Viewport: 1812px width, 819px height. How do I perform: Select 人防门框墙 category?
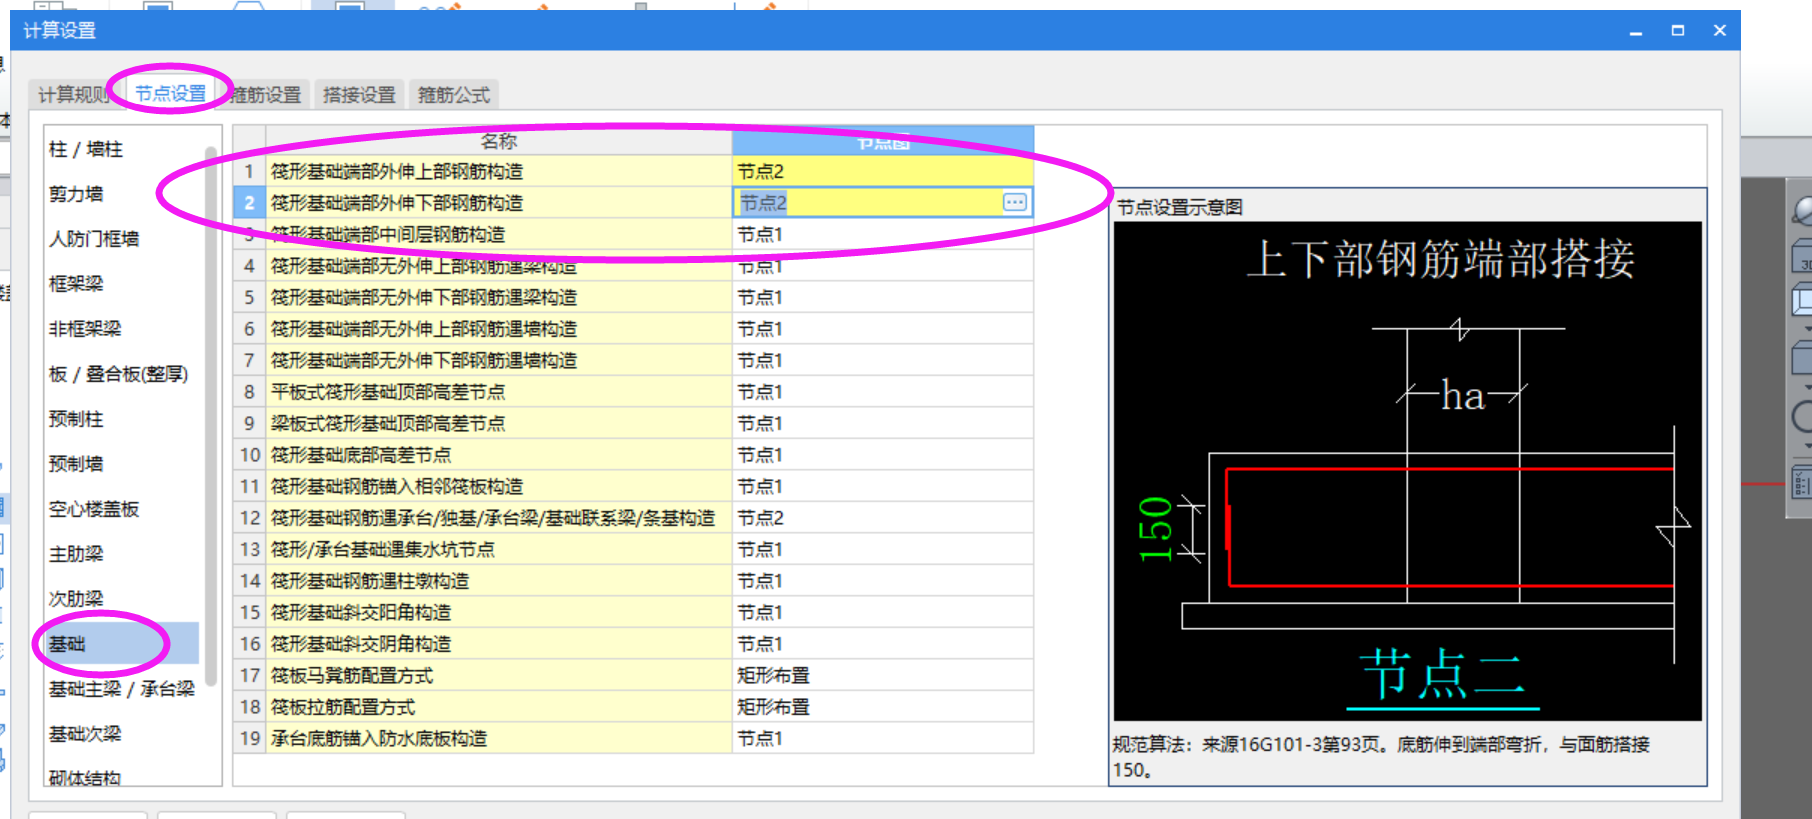tap(94, 239)
